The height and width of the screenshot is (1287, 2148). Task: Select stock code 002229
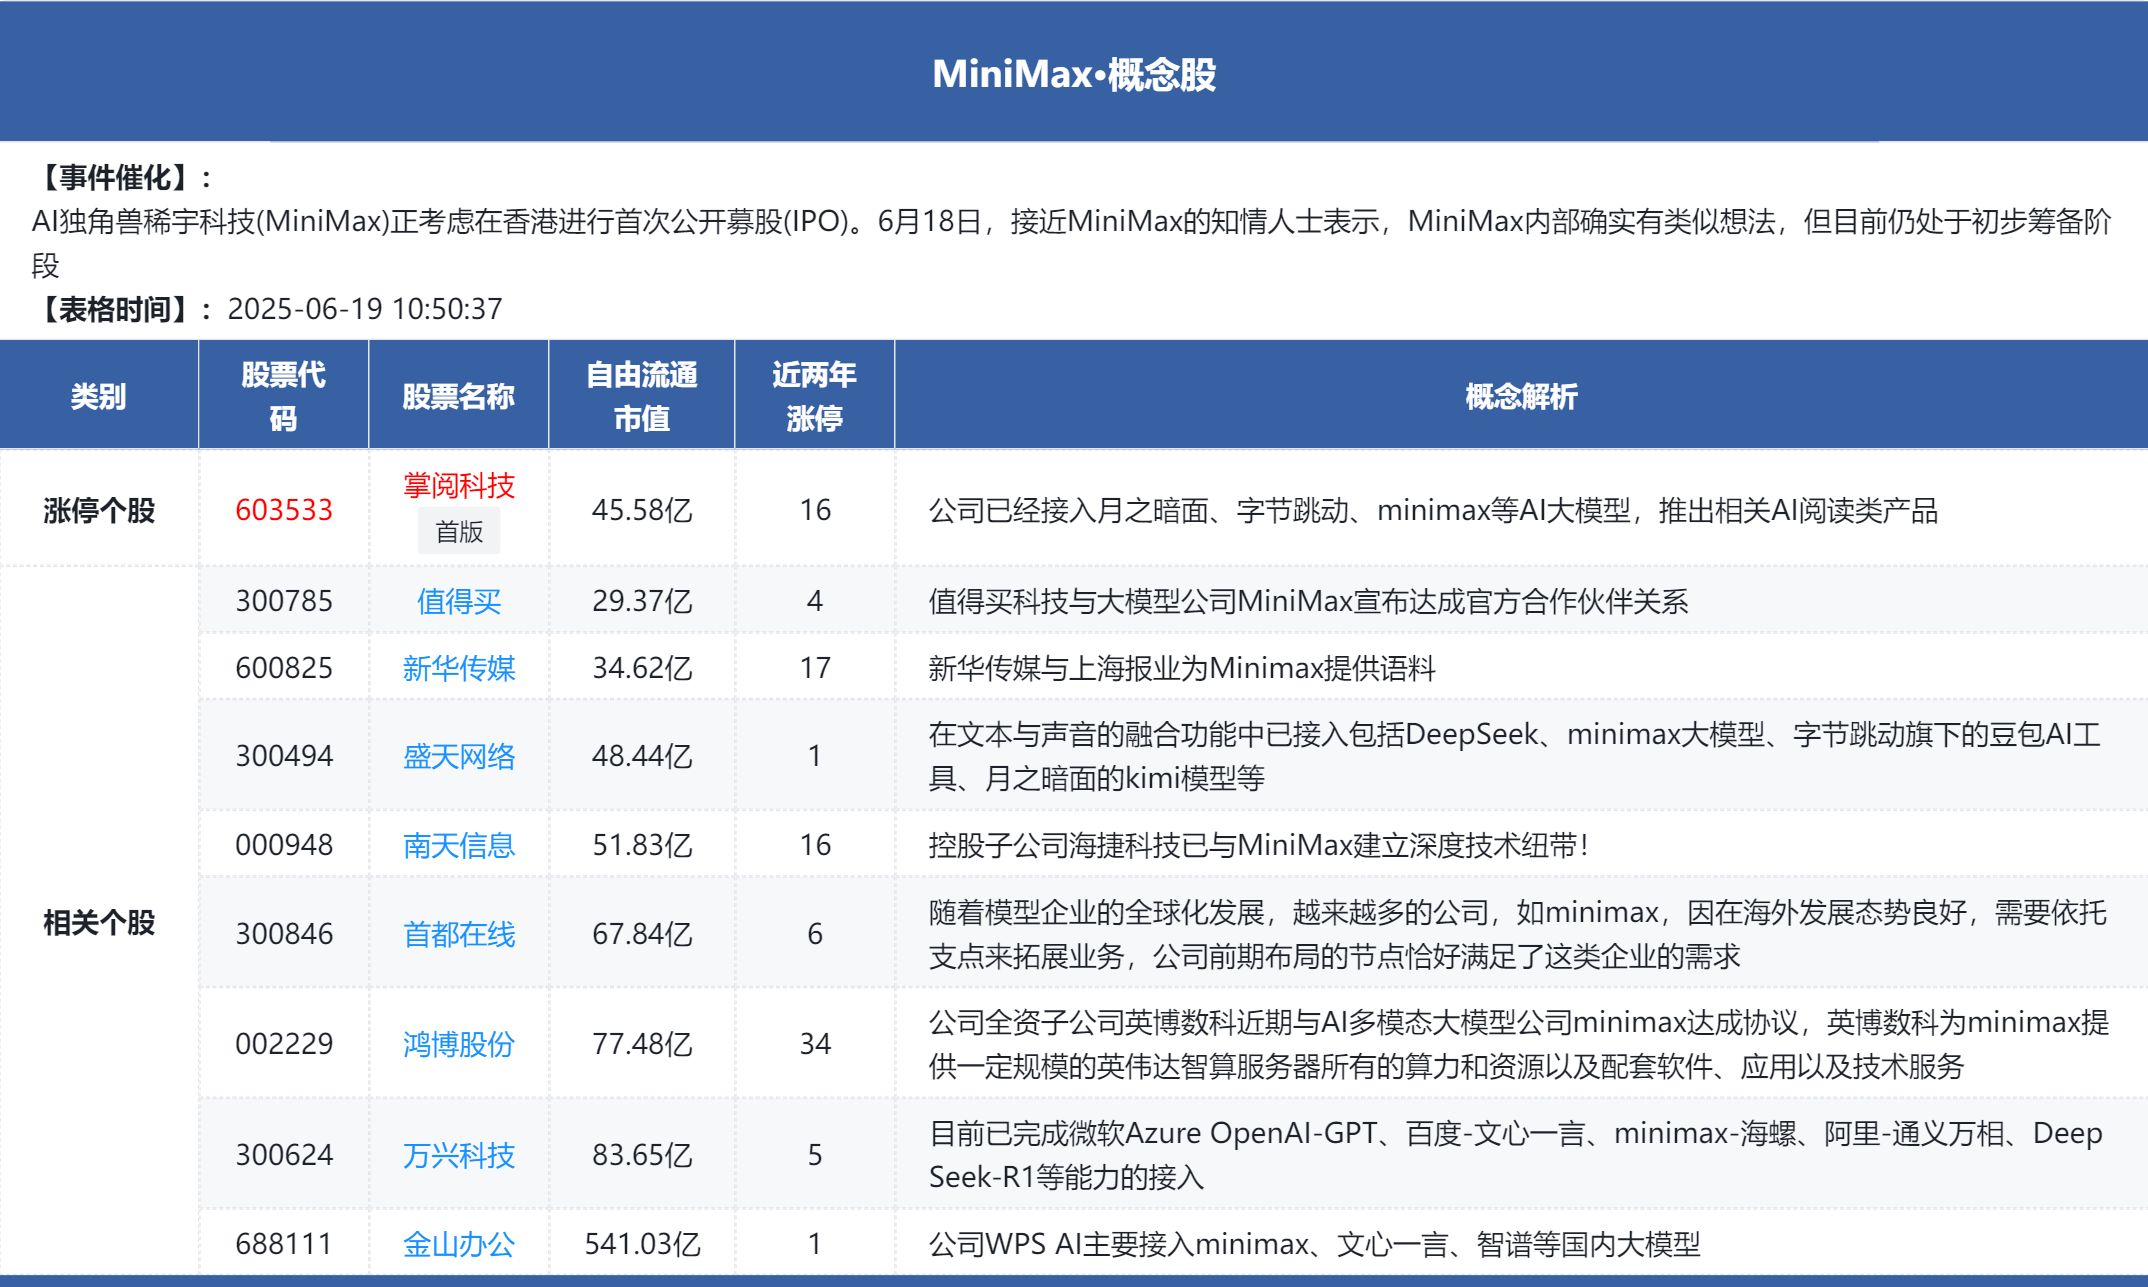click(284, 1044)
